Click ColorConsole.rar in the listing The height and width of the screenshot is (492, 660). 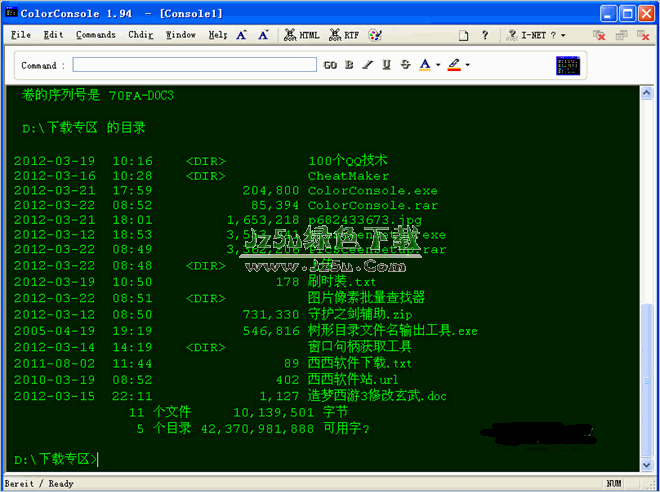pyautogui.click(x=373, y=205)
